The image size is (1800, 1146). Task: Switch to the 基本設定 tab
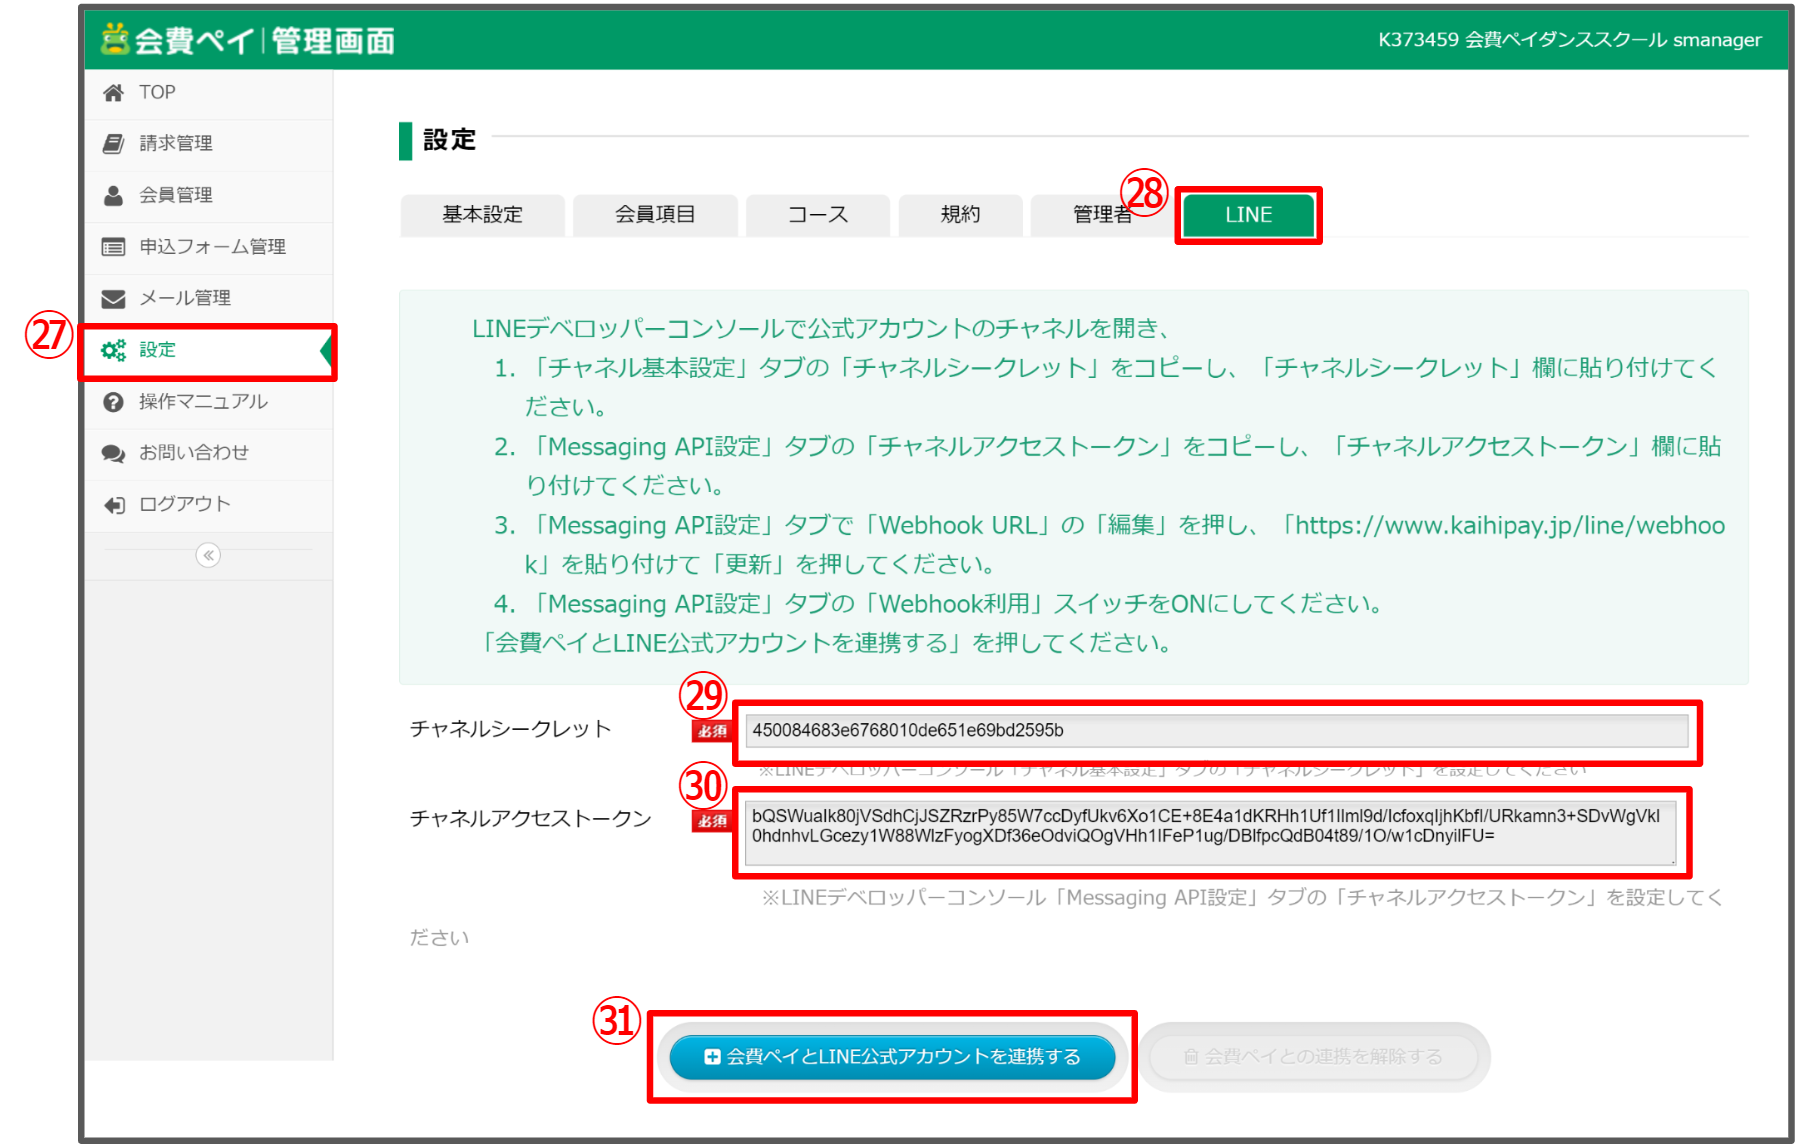point(482,215)
